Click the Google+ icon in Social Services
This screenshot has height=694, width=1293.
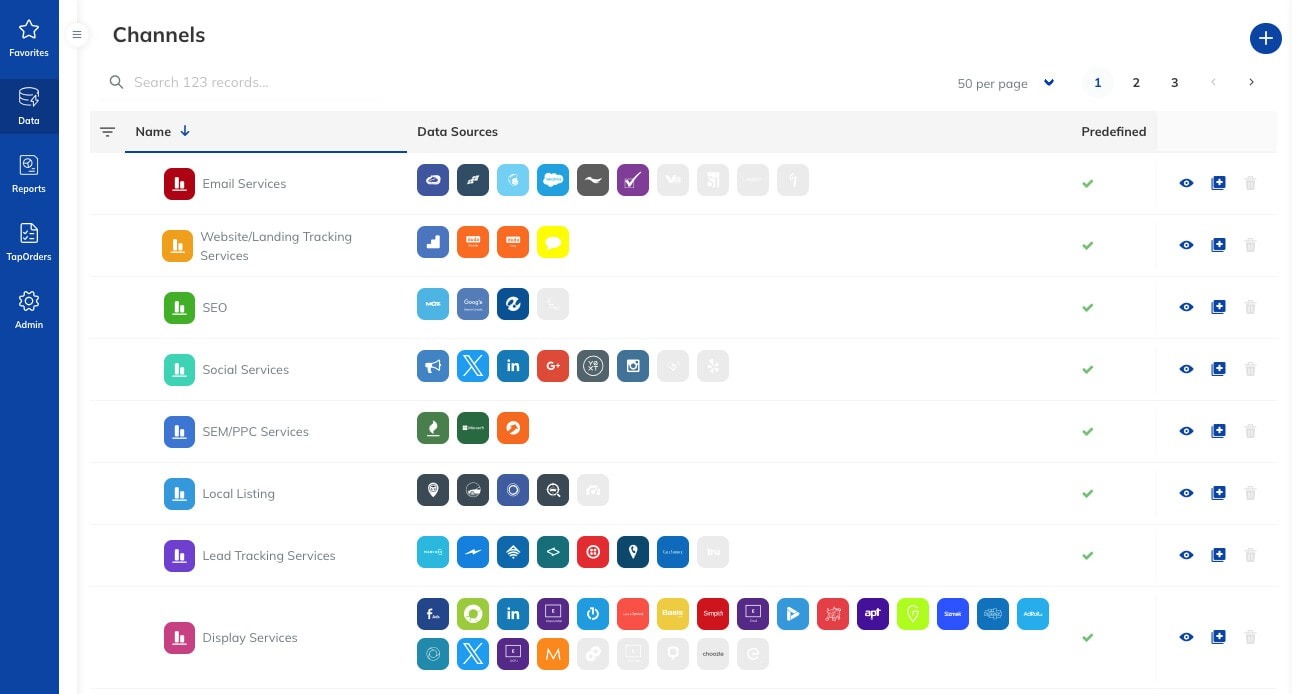553,366
